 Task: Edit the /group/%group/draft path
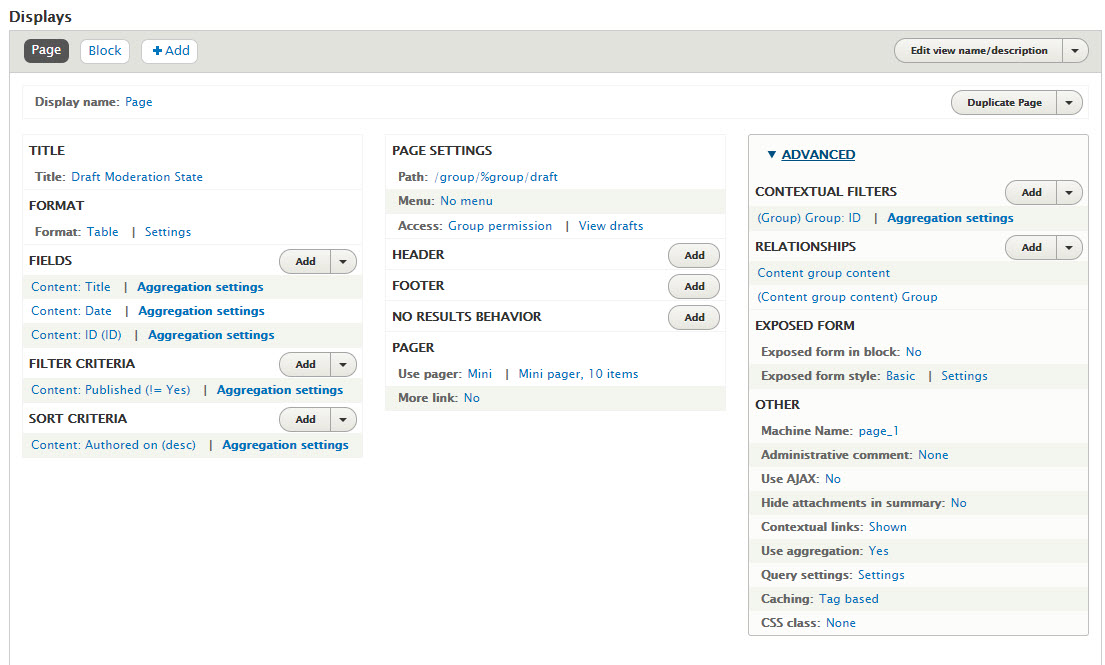tap(496, 177)
